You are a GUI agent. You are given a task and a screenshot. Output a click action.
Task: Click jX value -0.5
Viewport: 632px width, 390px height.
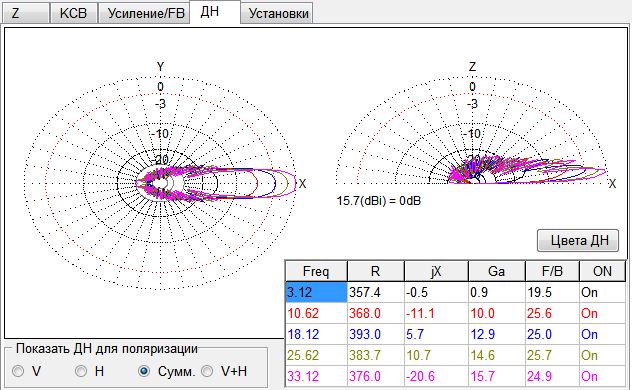[436, 292]
